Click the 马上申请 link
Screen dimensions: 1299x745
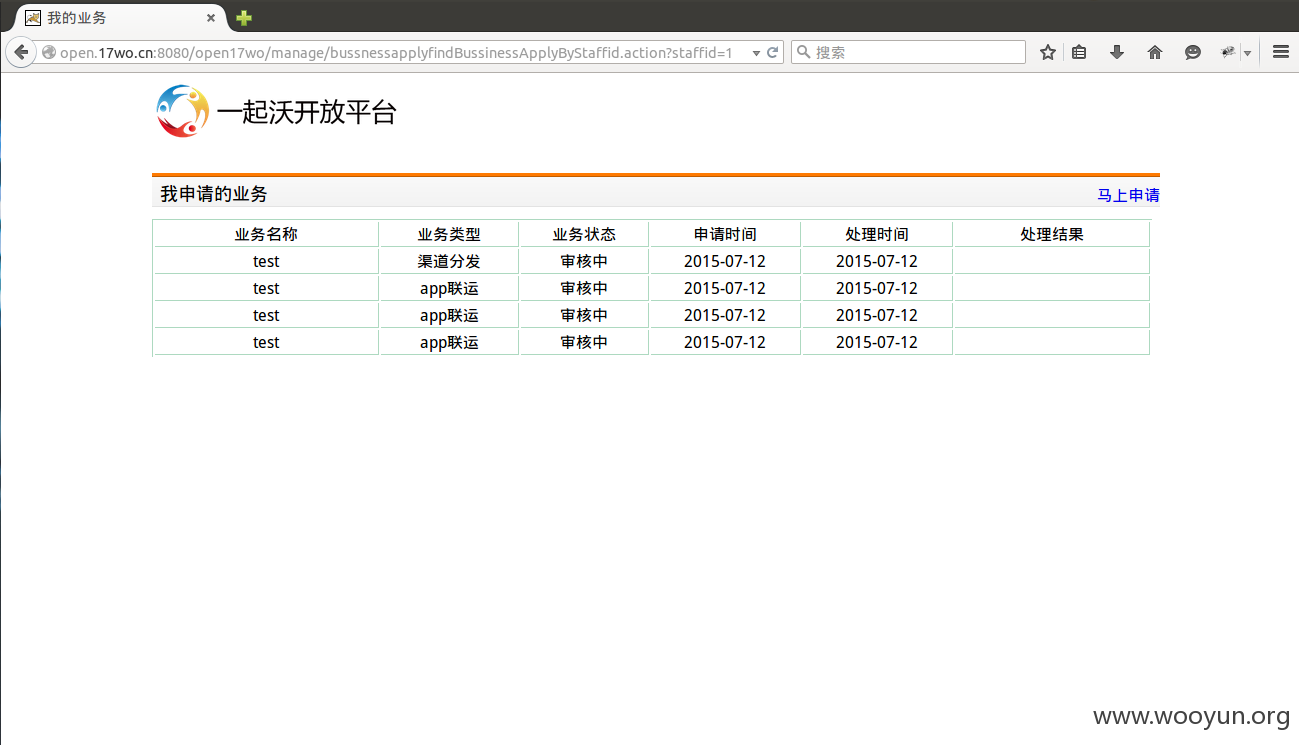1128,195
